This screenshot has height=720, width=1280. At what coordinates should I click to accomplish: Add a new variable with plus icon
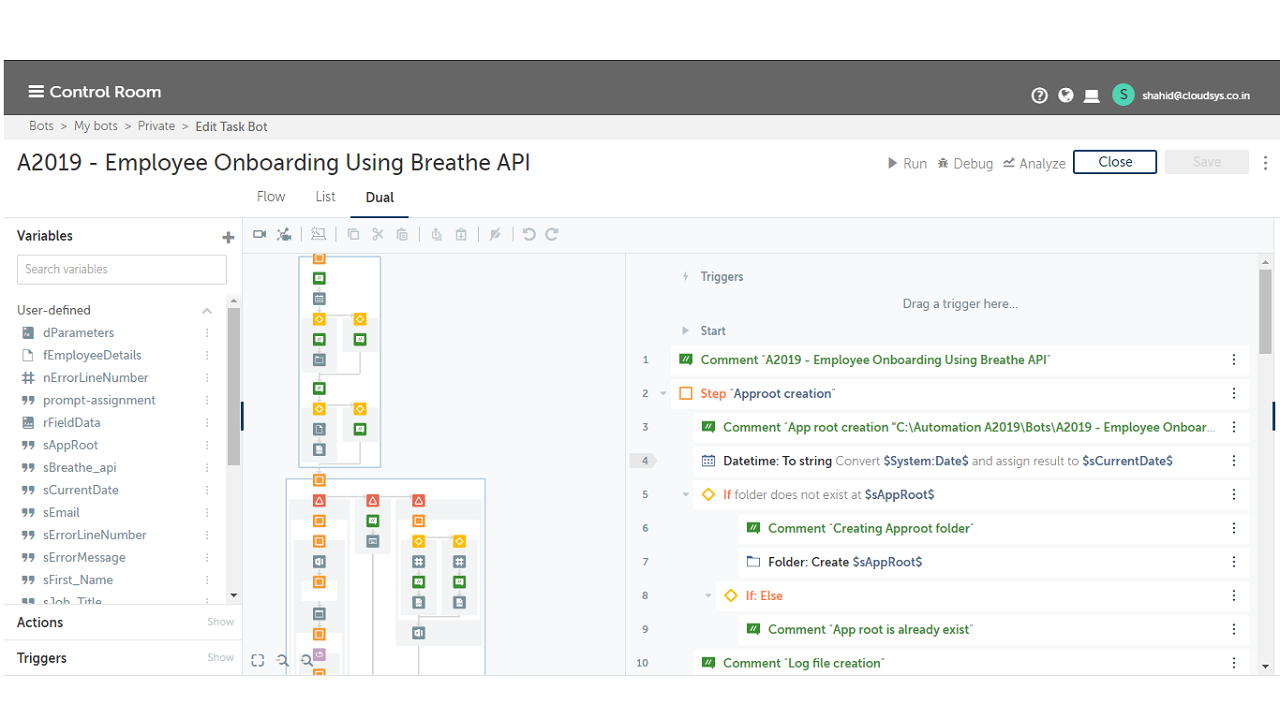click(228, 237)
